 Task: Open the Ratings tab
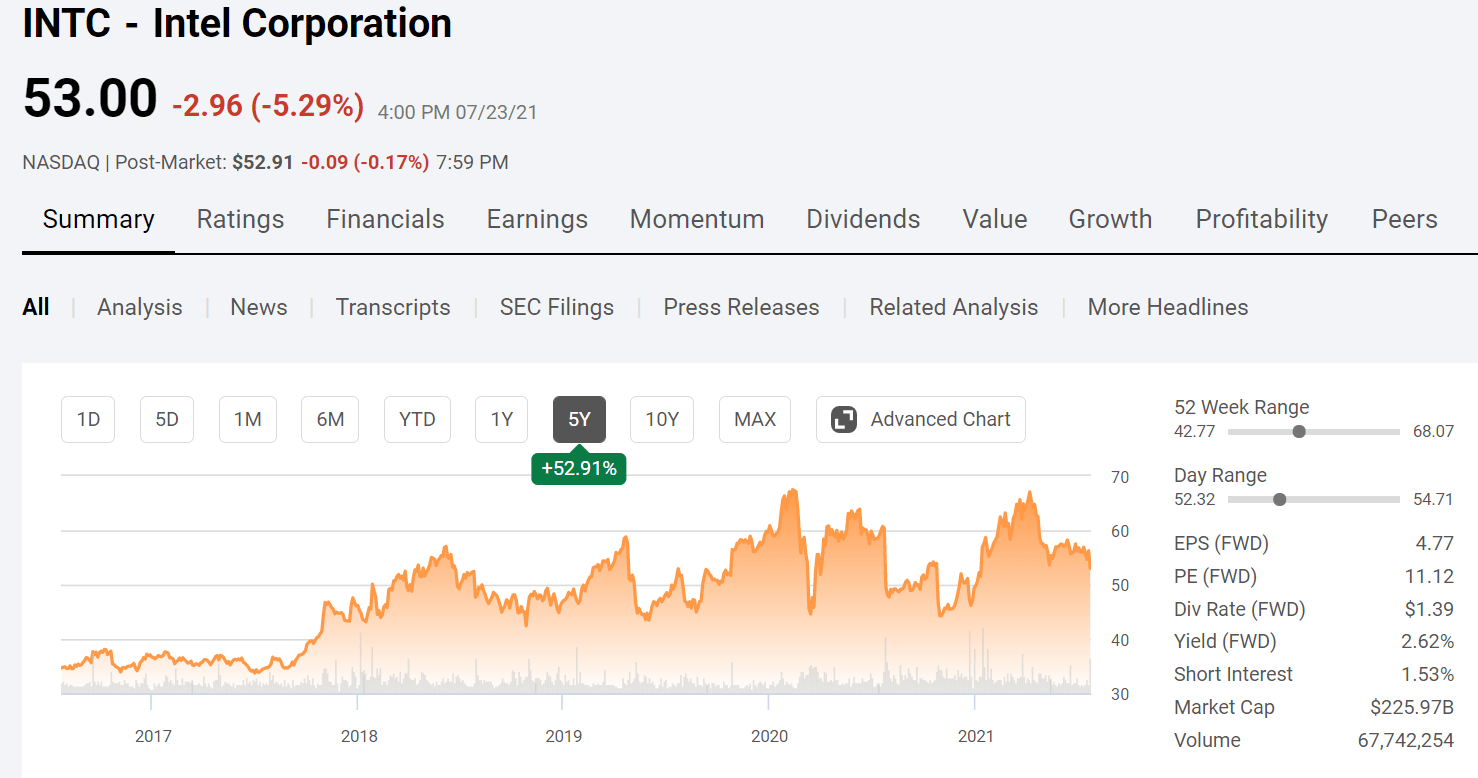[240, 219]
